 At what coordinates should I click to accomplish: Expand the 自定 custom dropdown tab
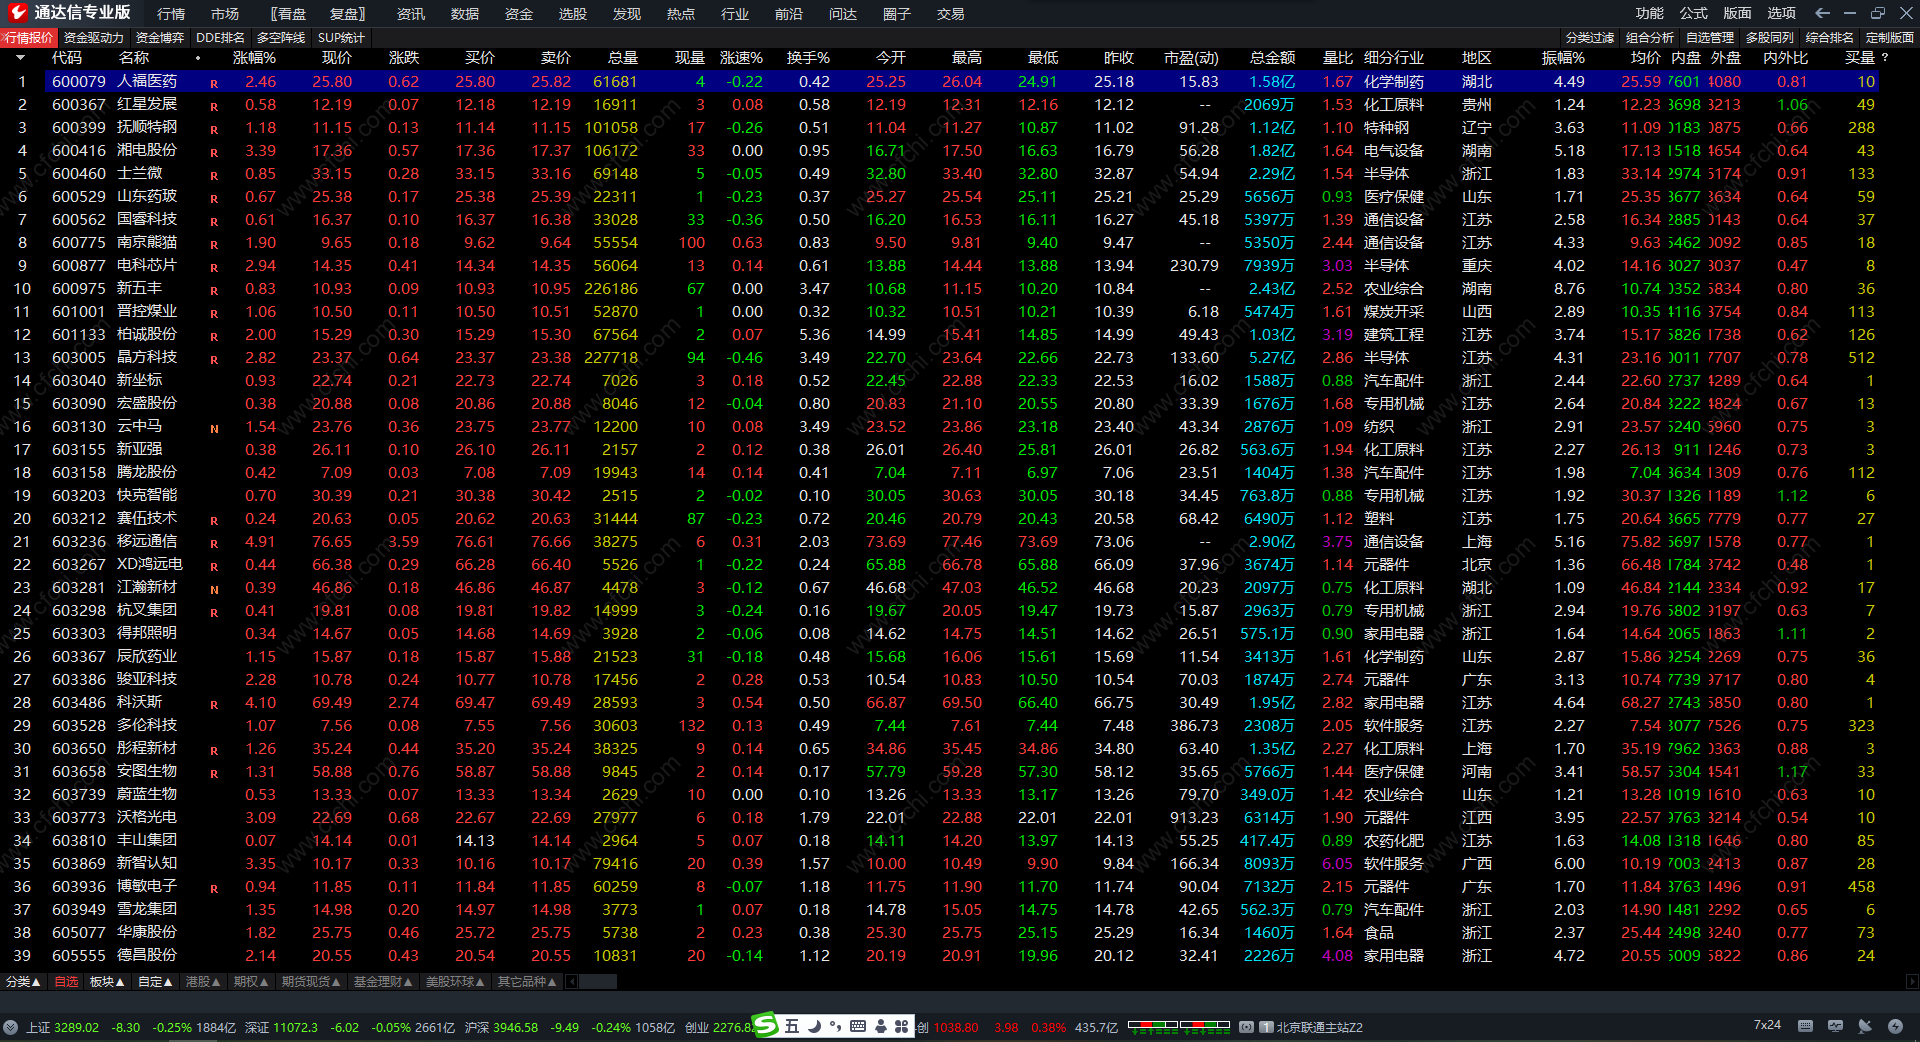pyautogui.click(x=155, y=982)
